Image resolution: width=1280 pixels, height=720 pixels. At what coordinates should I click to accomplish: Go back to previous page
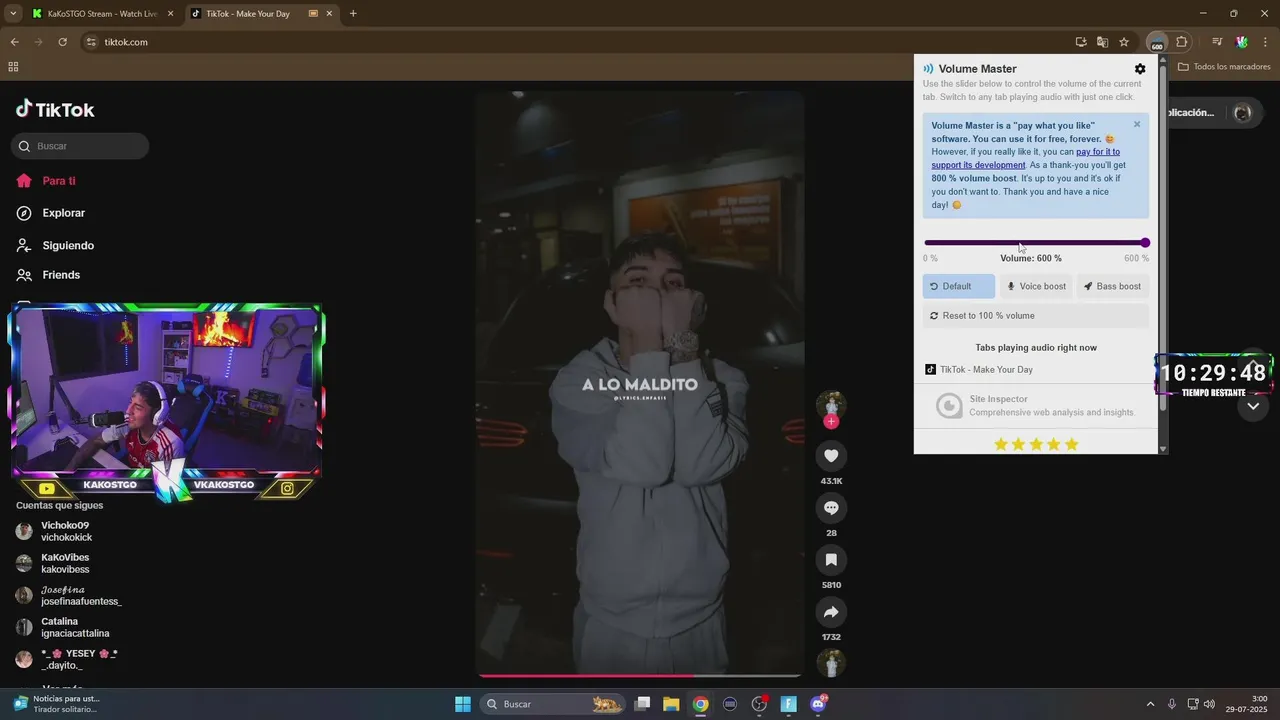click(x=14, y=42)
